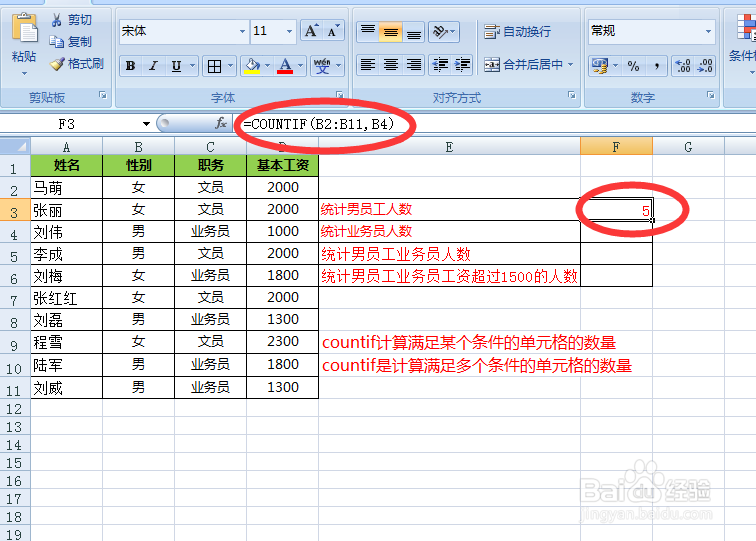Align text right

(x=414, y=65)
